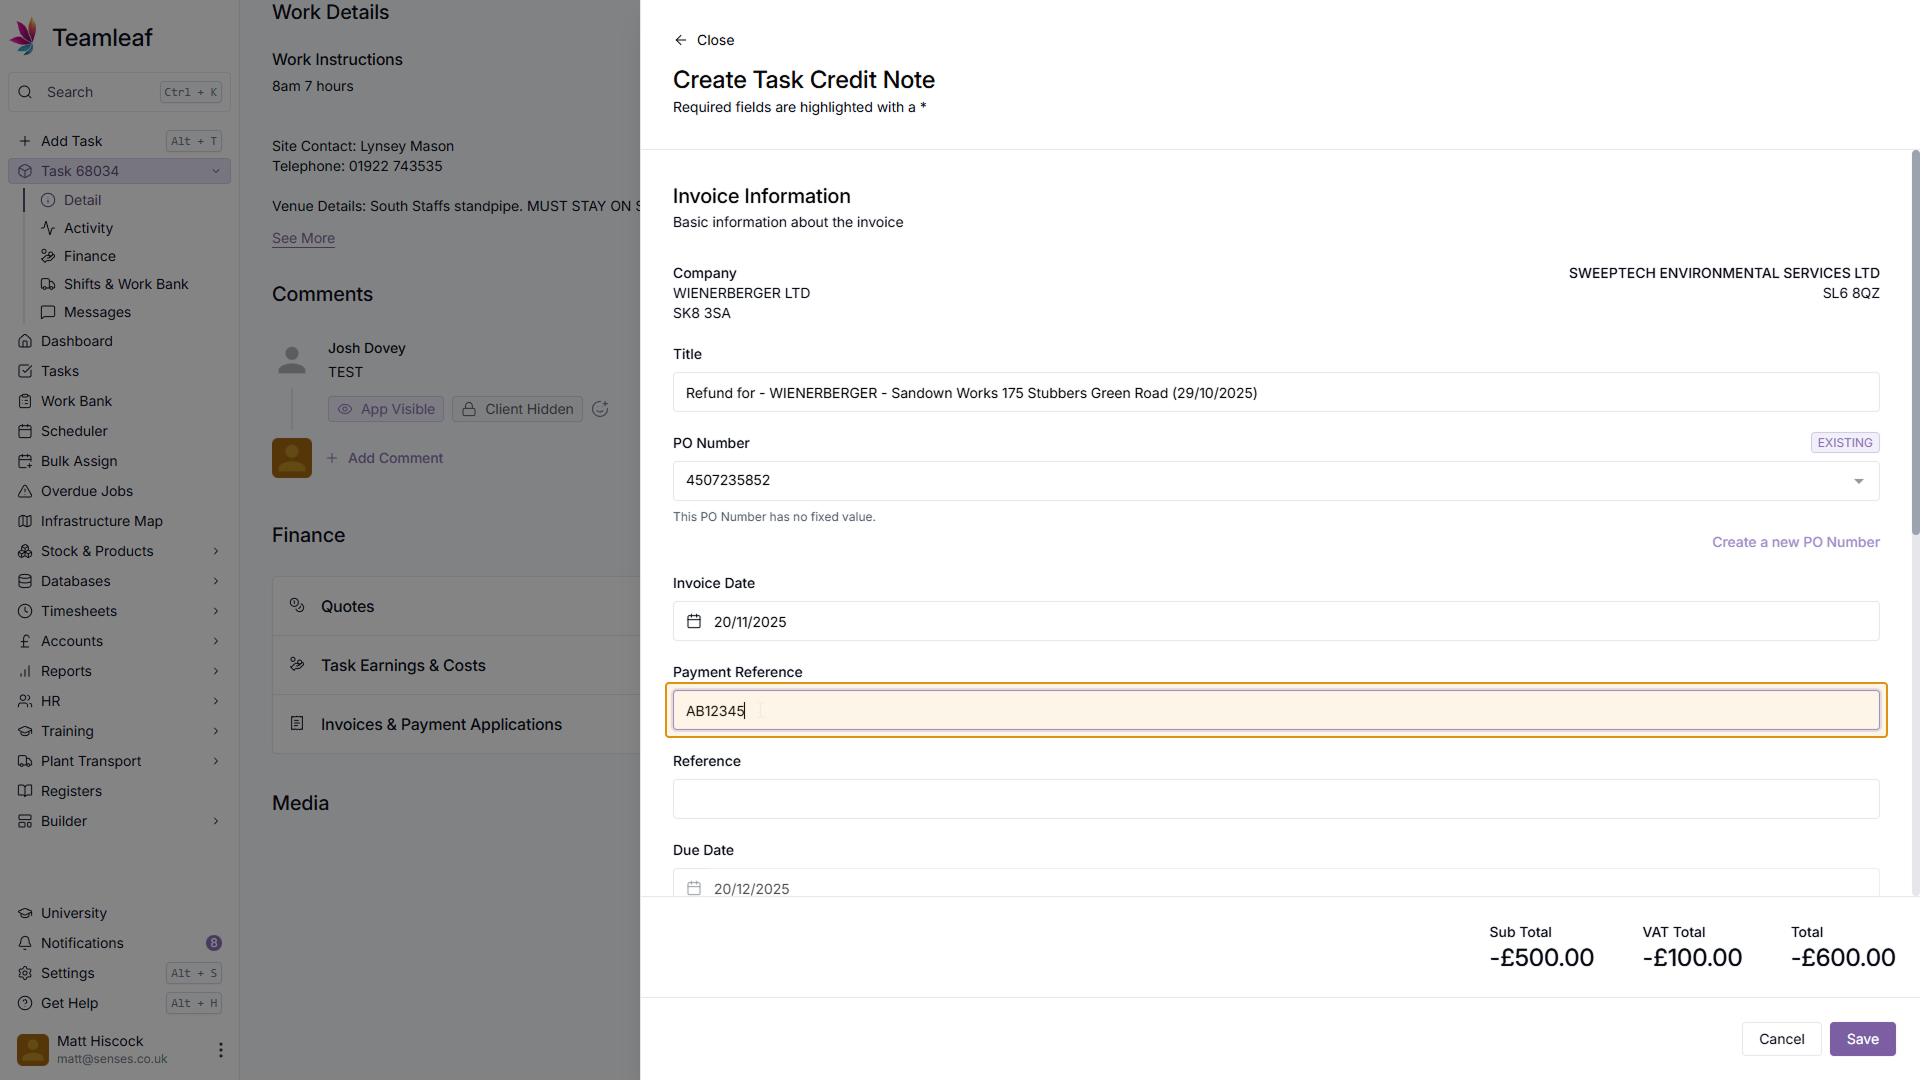Viewport: 1920px width, 1080px height.
Task: Open user options three-dot menu
Action: point(220,1050)
